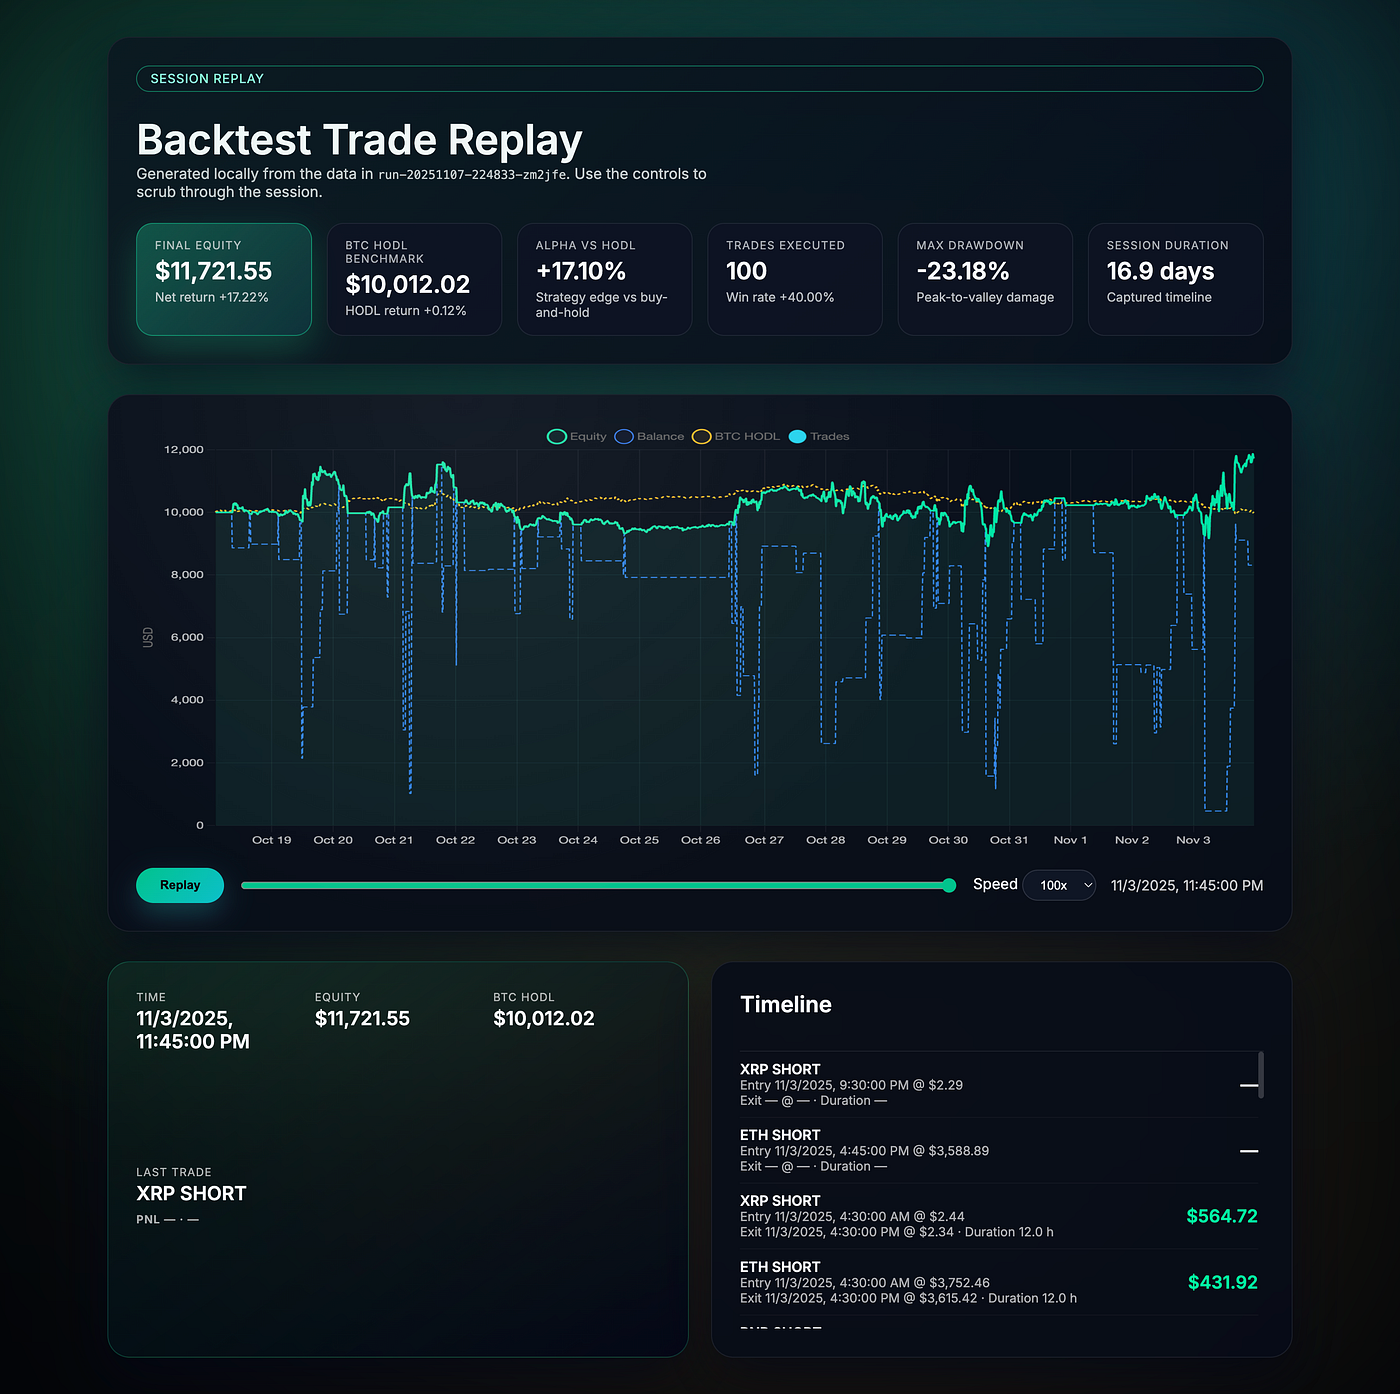
Task: Click the 11/3/2025, 11:45:00 PM replay timestamp
Action: [1187, 885]
